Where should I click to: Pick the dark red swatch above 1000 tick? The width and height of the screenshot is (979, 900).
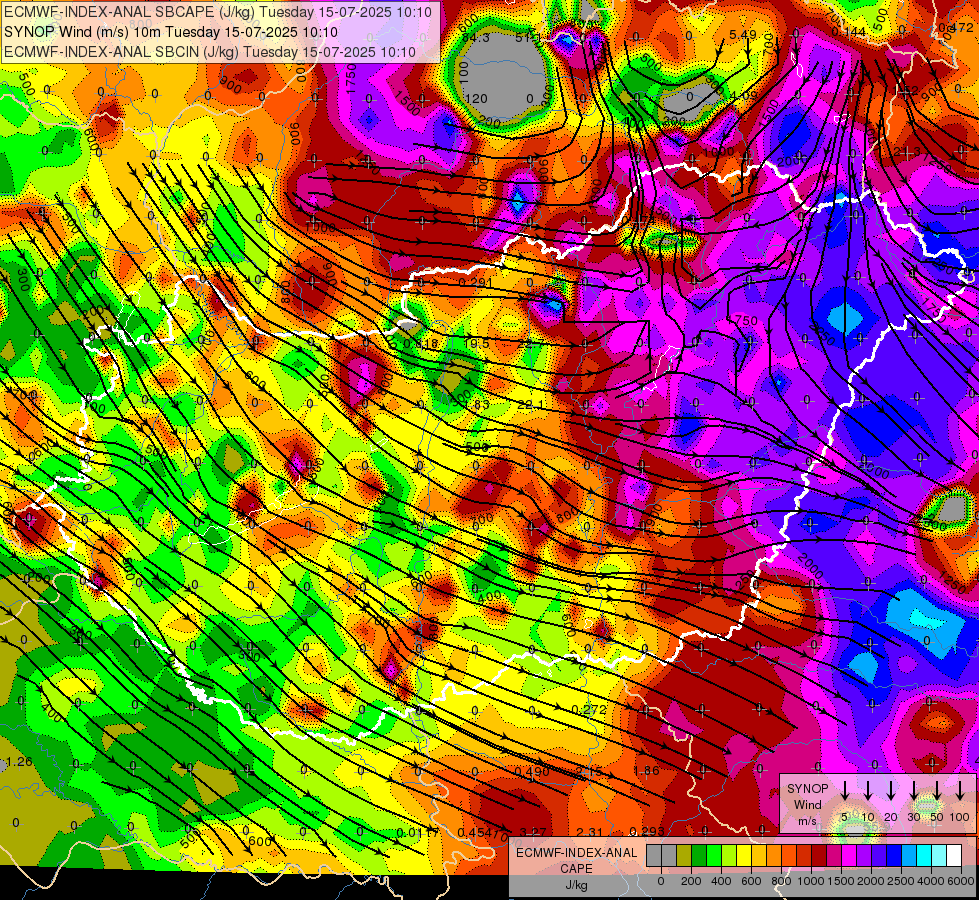coord(819,856)
